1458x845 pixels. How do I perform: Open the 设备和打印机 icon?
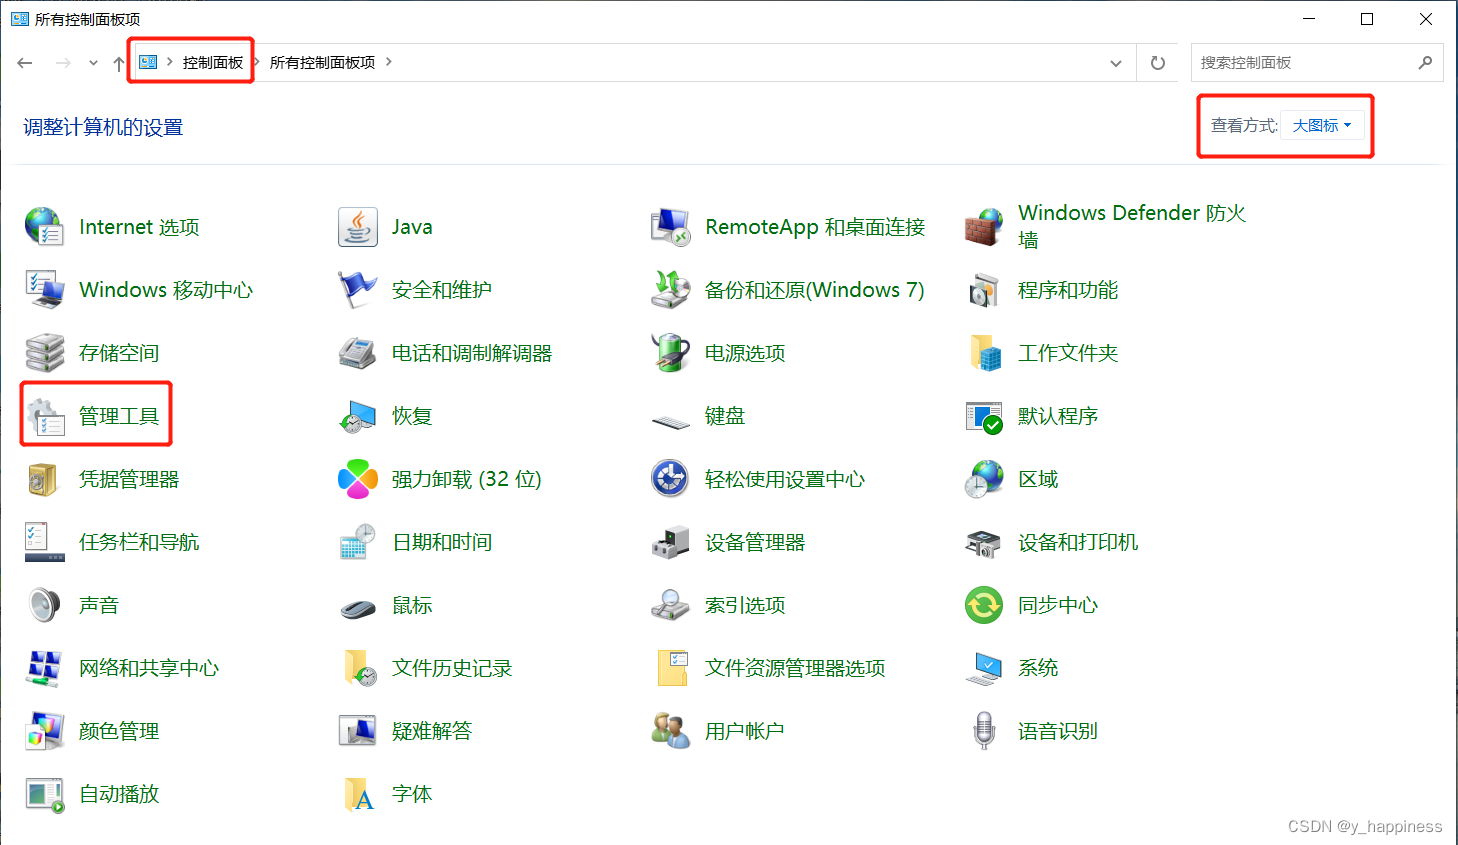click(x=983, y=542)
